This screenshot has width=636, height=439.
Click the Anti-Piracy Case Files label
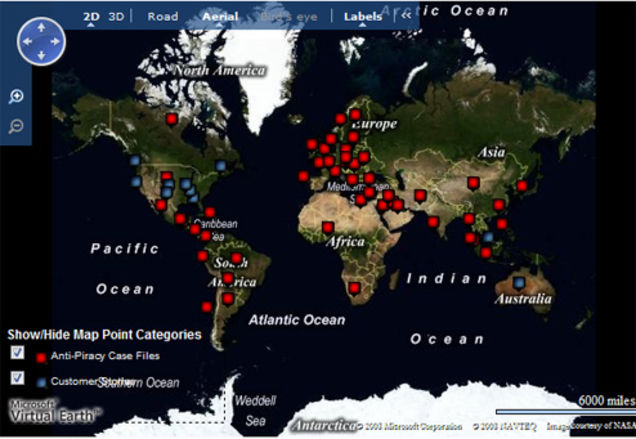coord(105,356)
